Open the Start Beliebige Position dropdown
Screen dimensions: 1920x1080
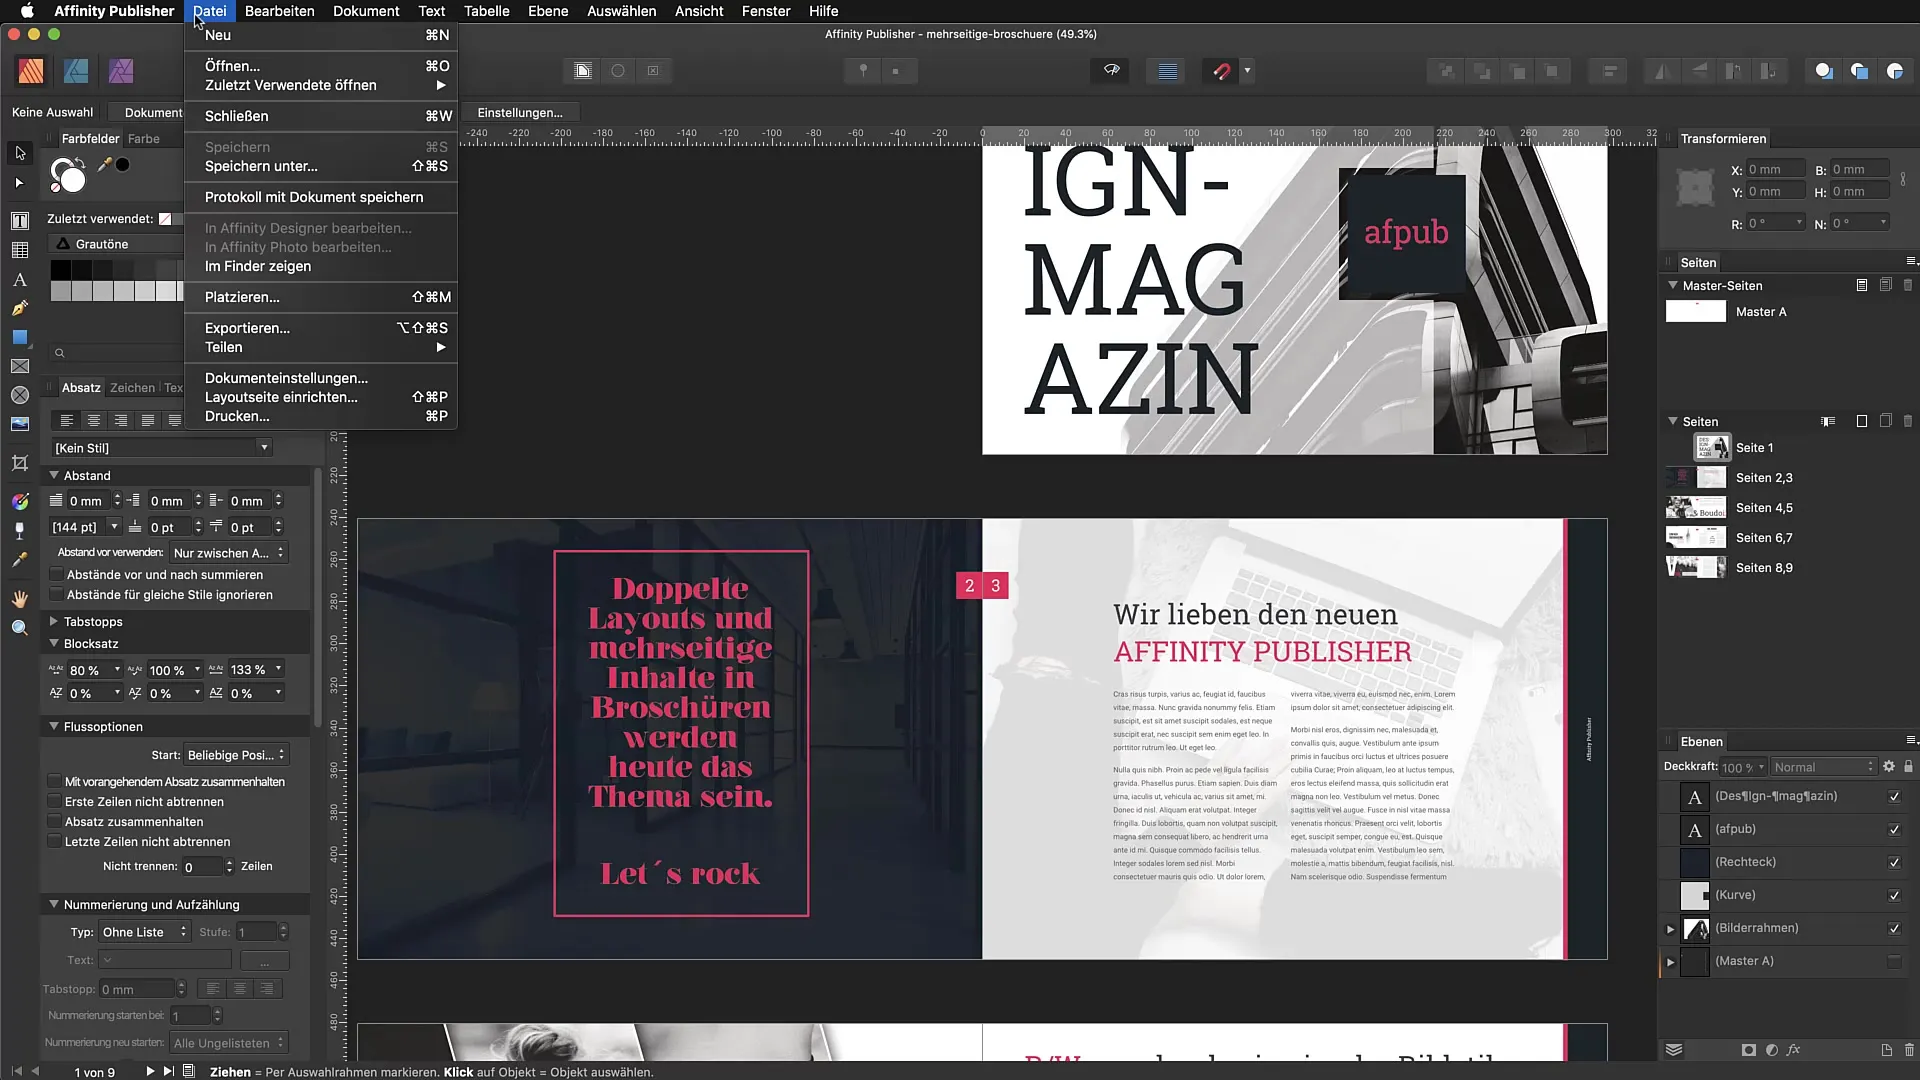click(x=236, y=755)
